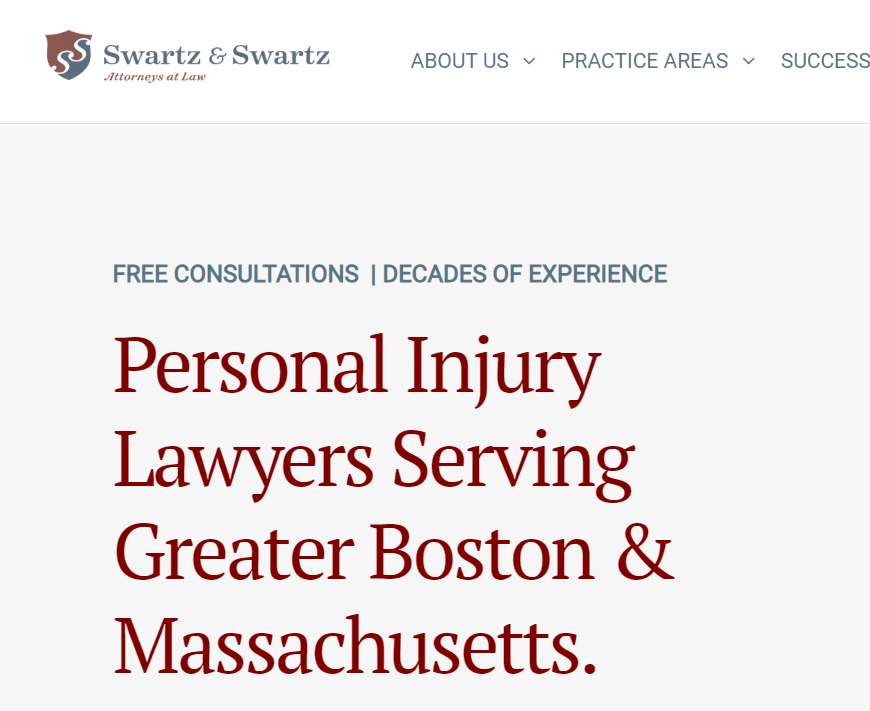Open the PRACTICE AREAS menu item
870x711 pixels.
tap(645, 61)
